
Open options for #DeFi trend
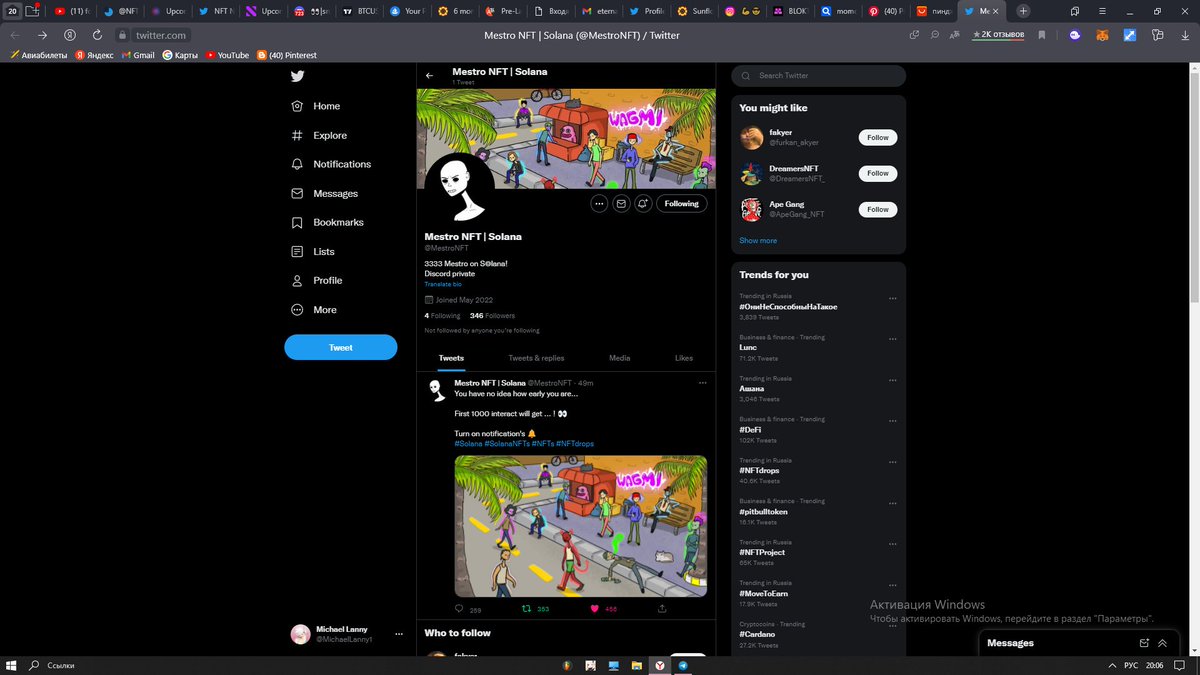893,421
